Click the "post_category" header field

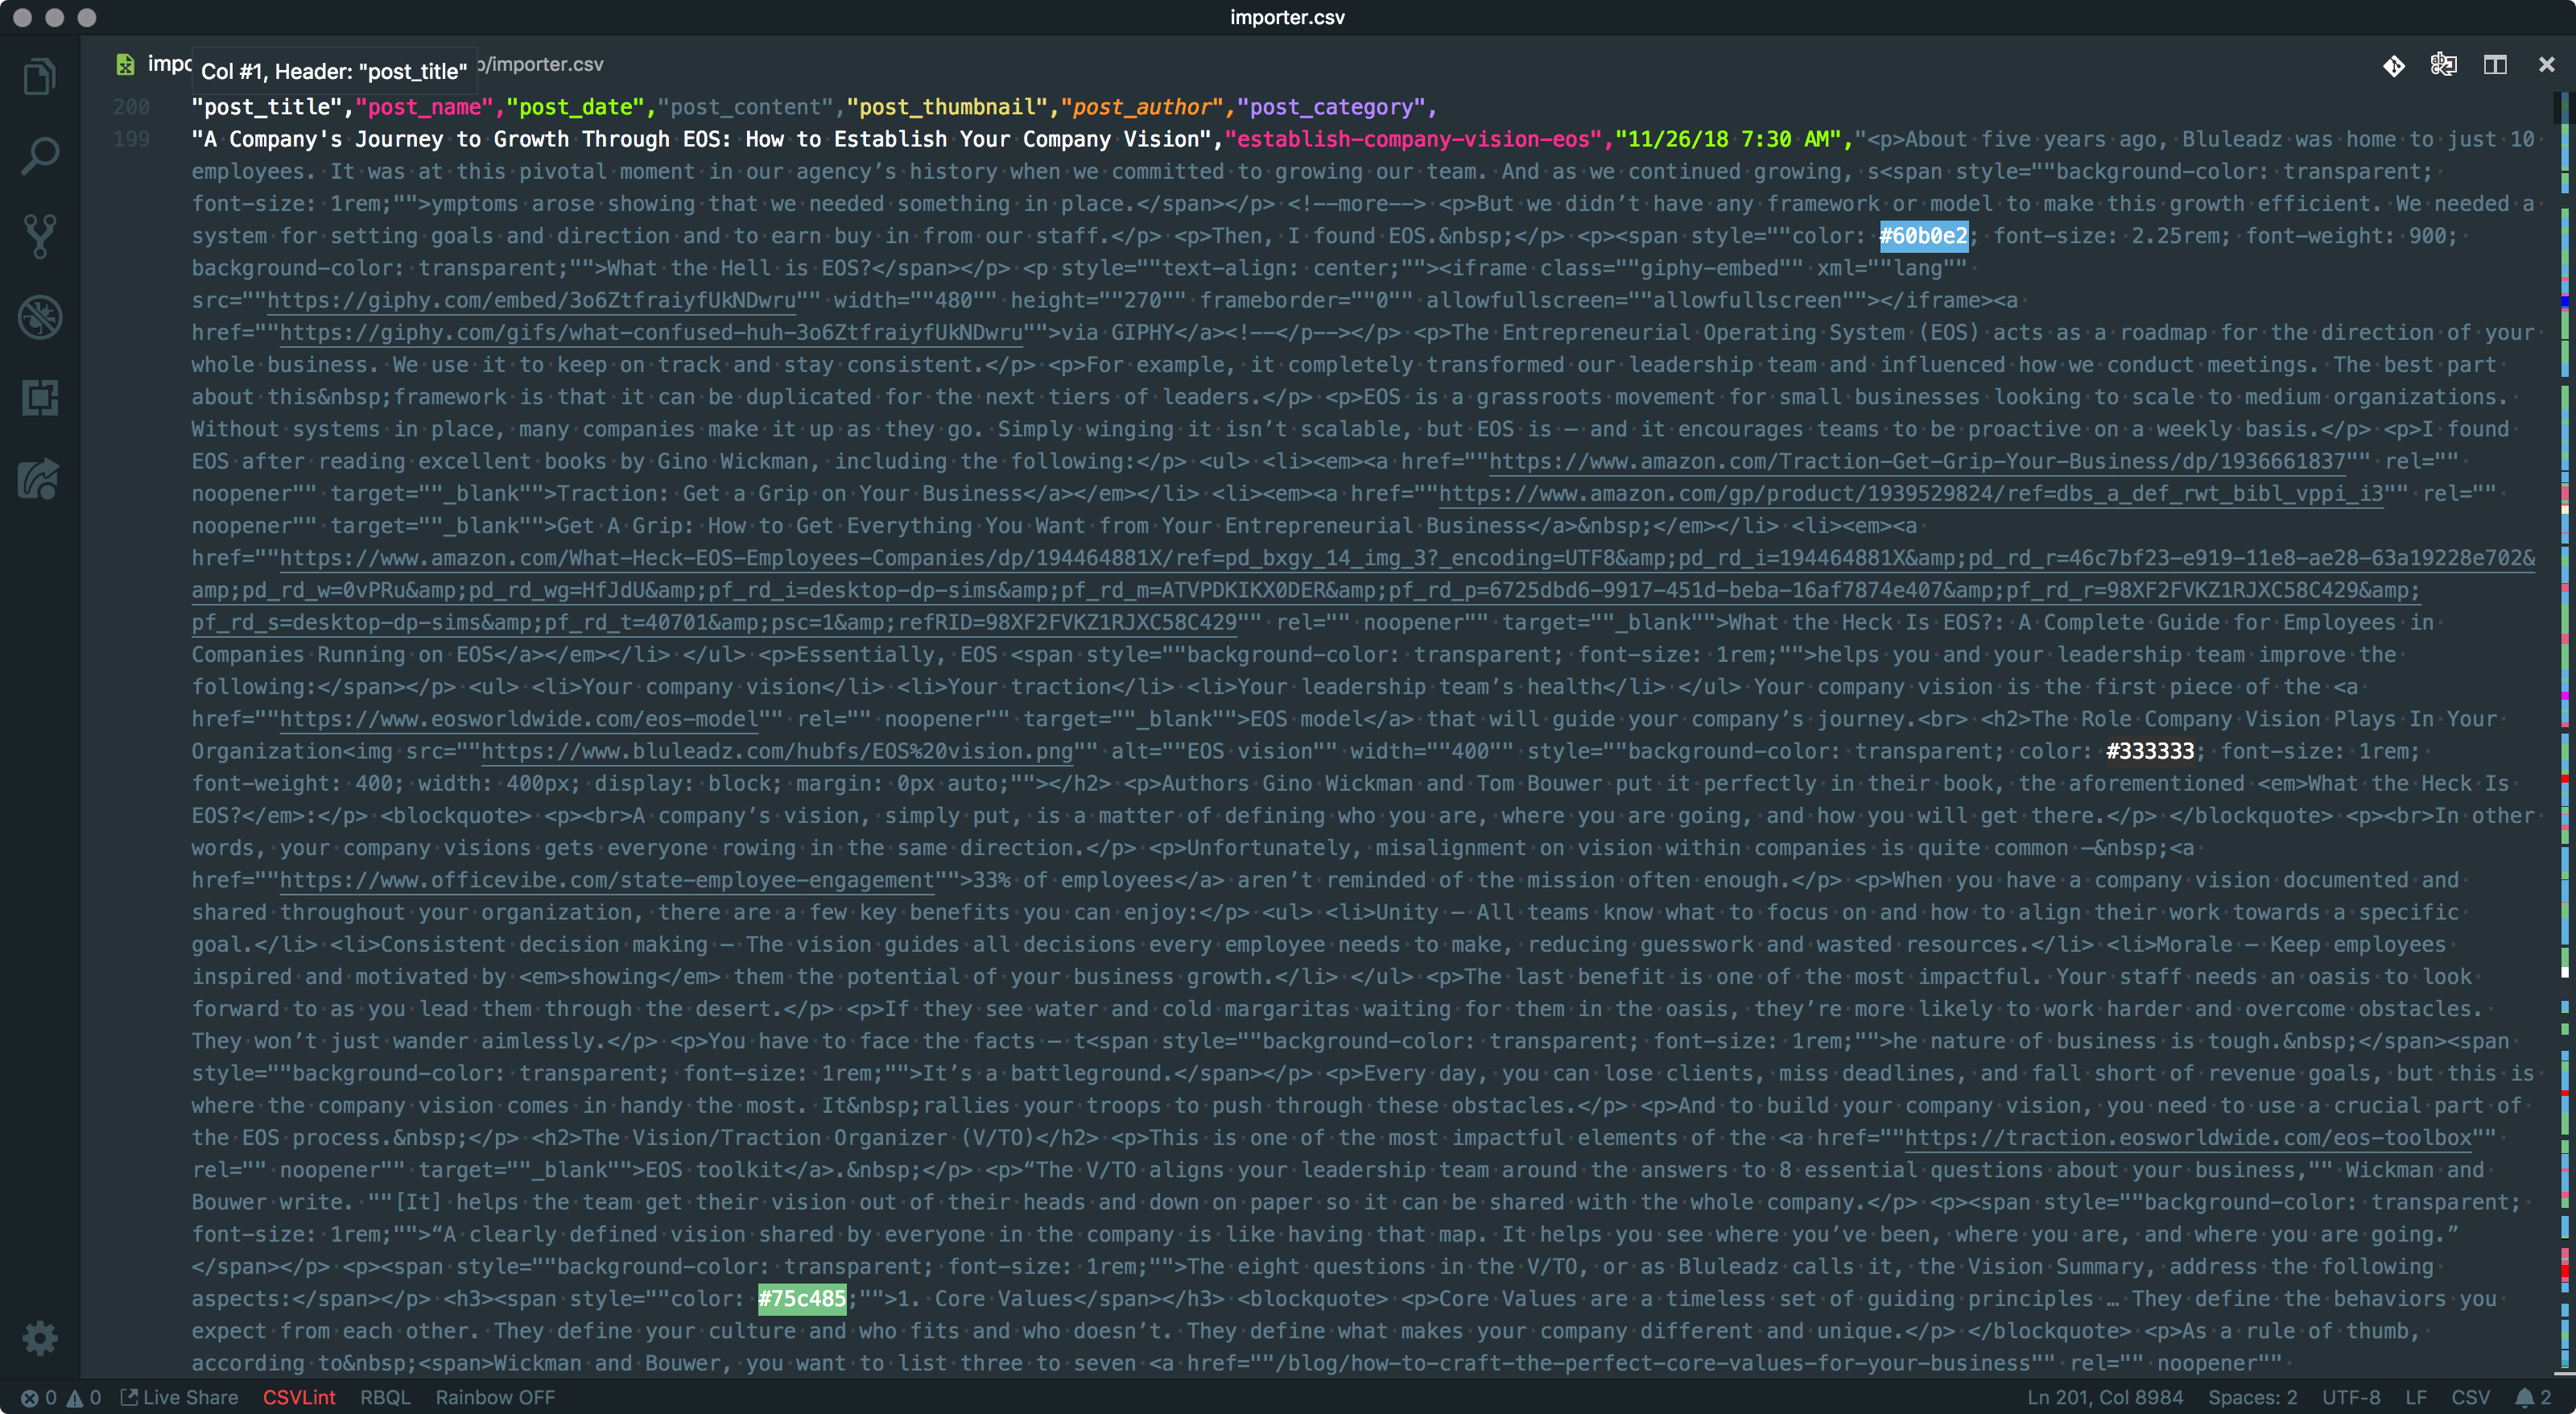tap(1331, 107)
